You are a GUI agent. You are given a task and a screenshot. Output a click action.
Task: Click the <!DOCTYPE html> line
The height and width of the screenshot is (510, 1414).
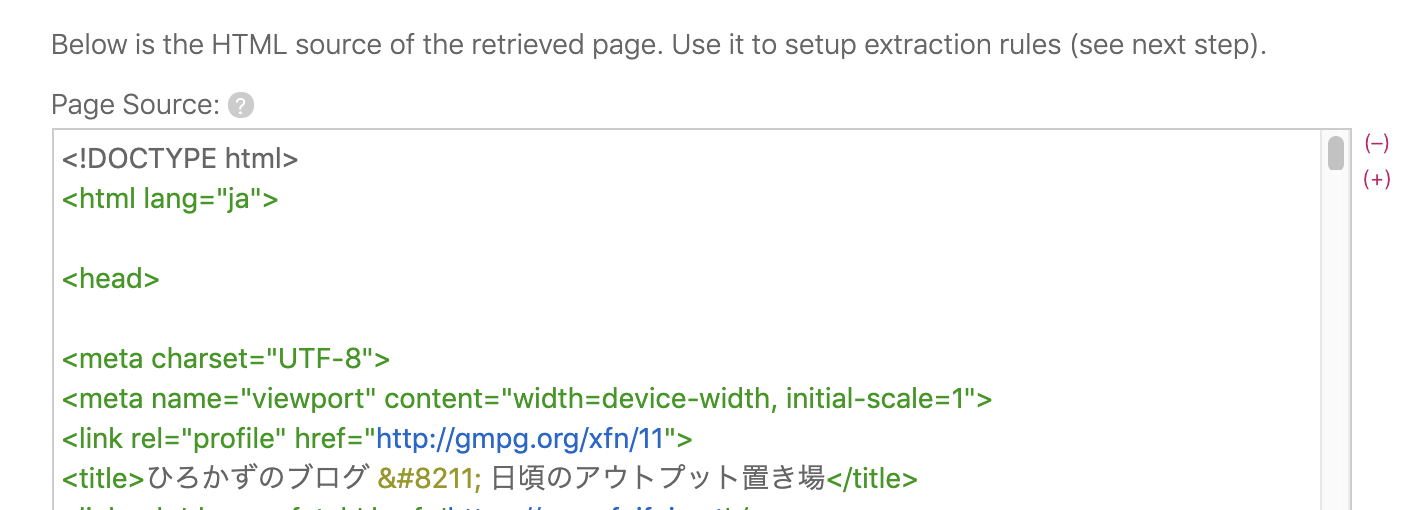tap(180, 159)
